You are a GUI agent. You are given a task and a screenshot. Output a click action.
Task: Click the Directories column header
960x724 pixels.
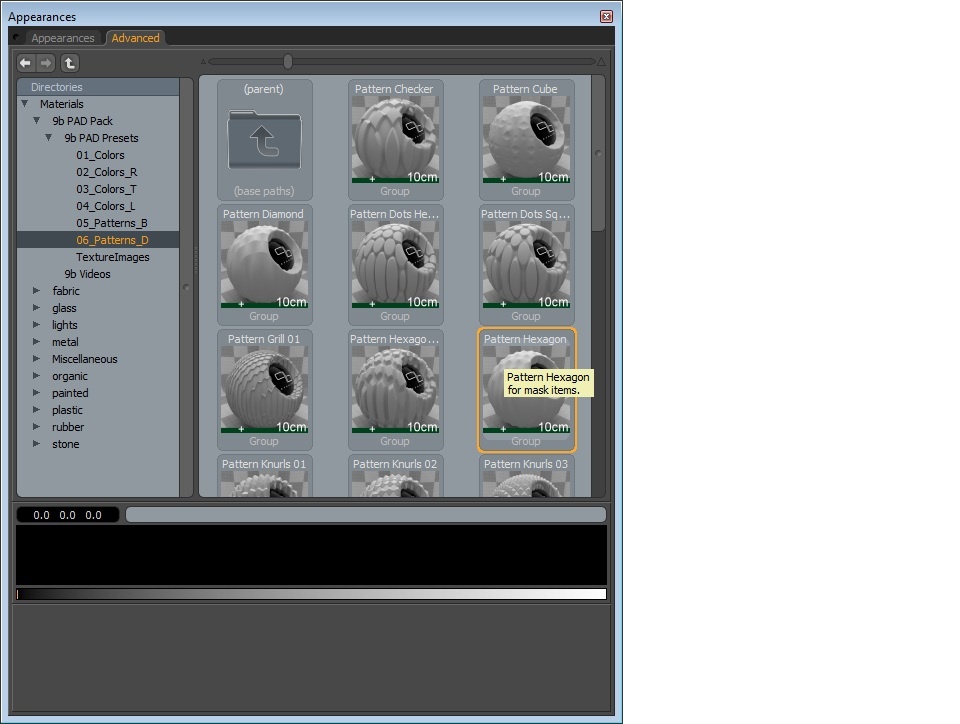pos(98,87)
